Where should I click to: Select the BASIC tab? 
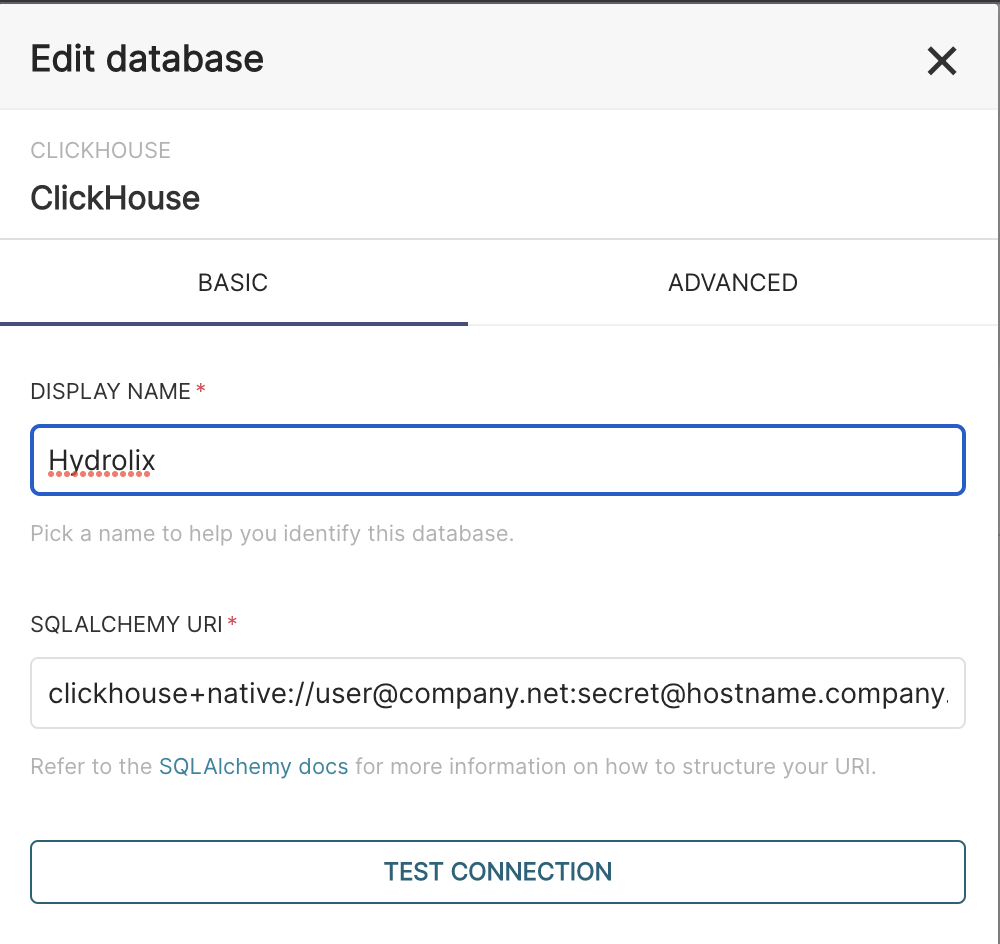tap(233, 283)
